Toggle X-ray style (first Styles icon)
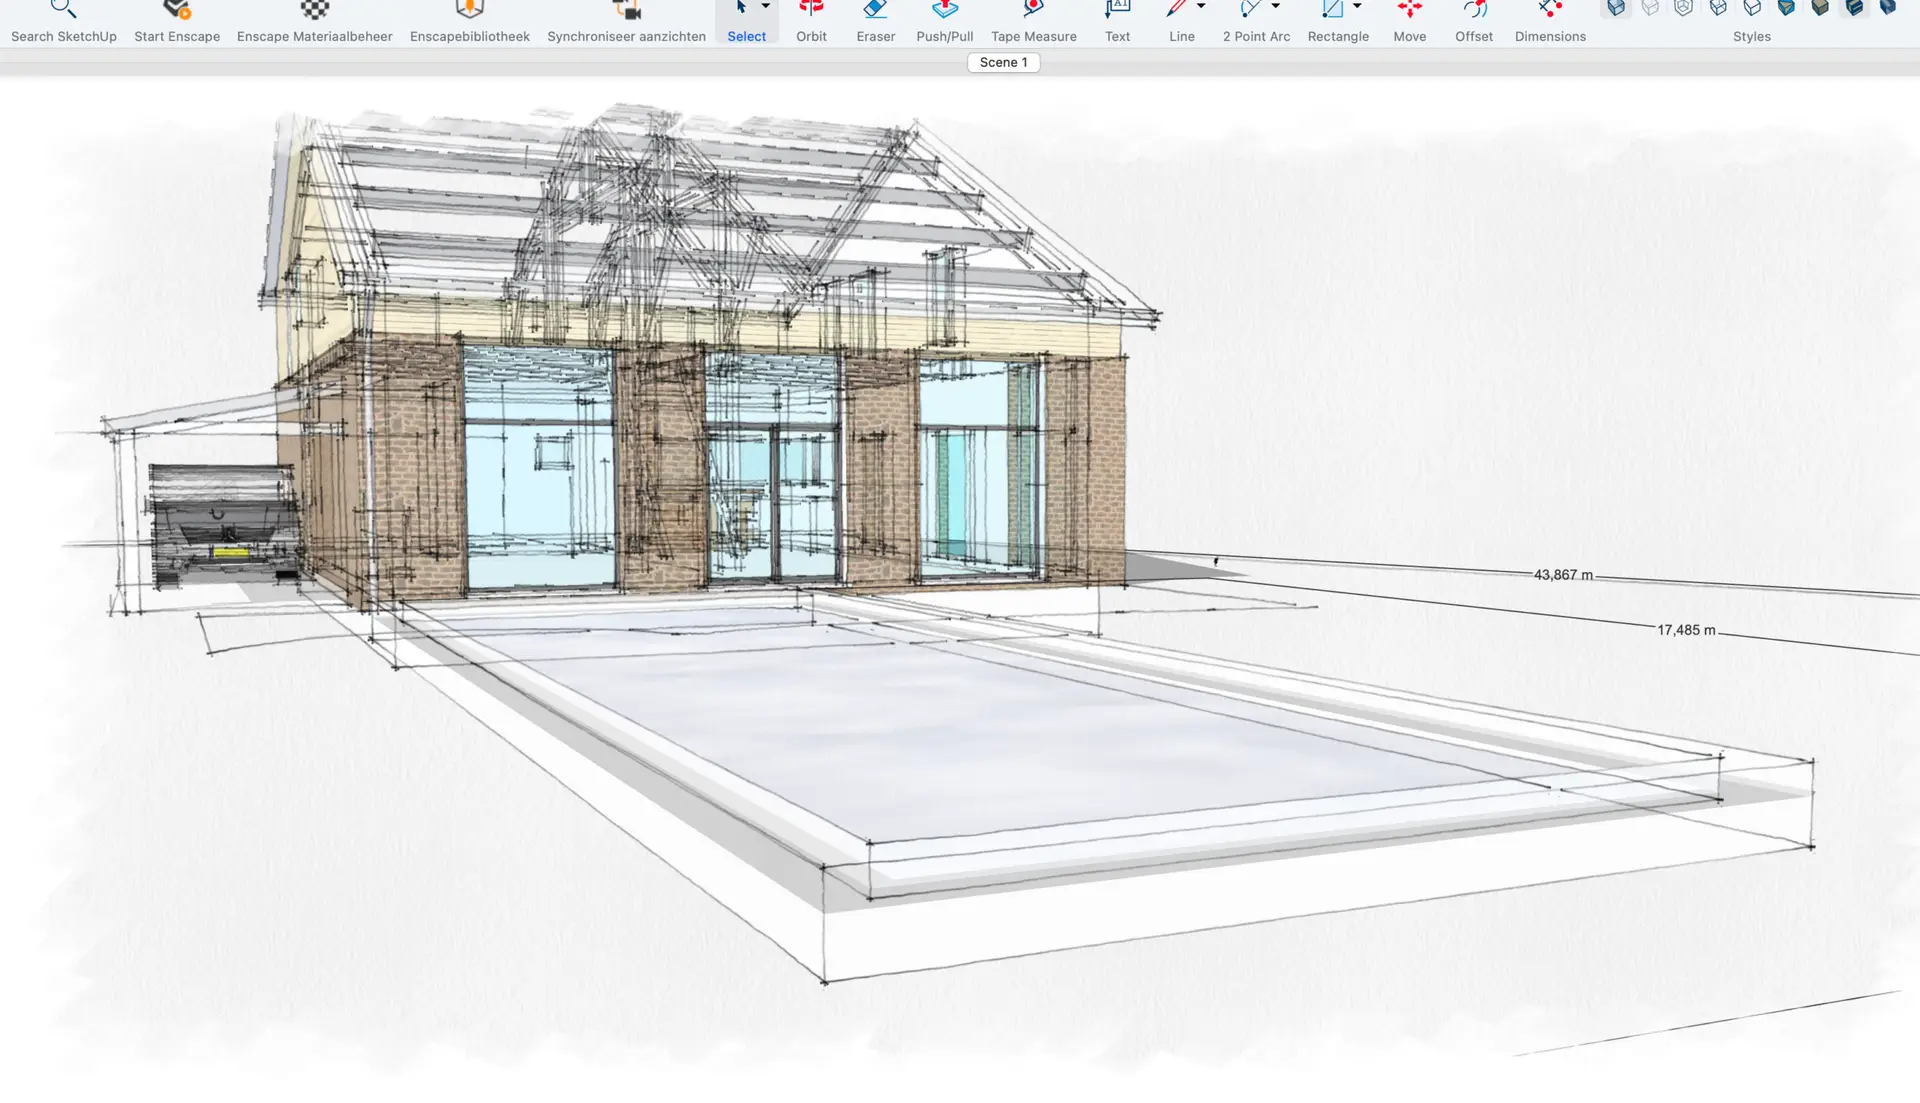The image size is (1920, 1103). [x=1616, y=8]
